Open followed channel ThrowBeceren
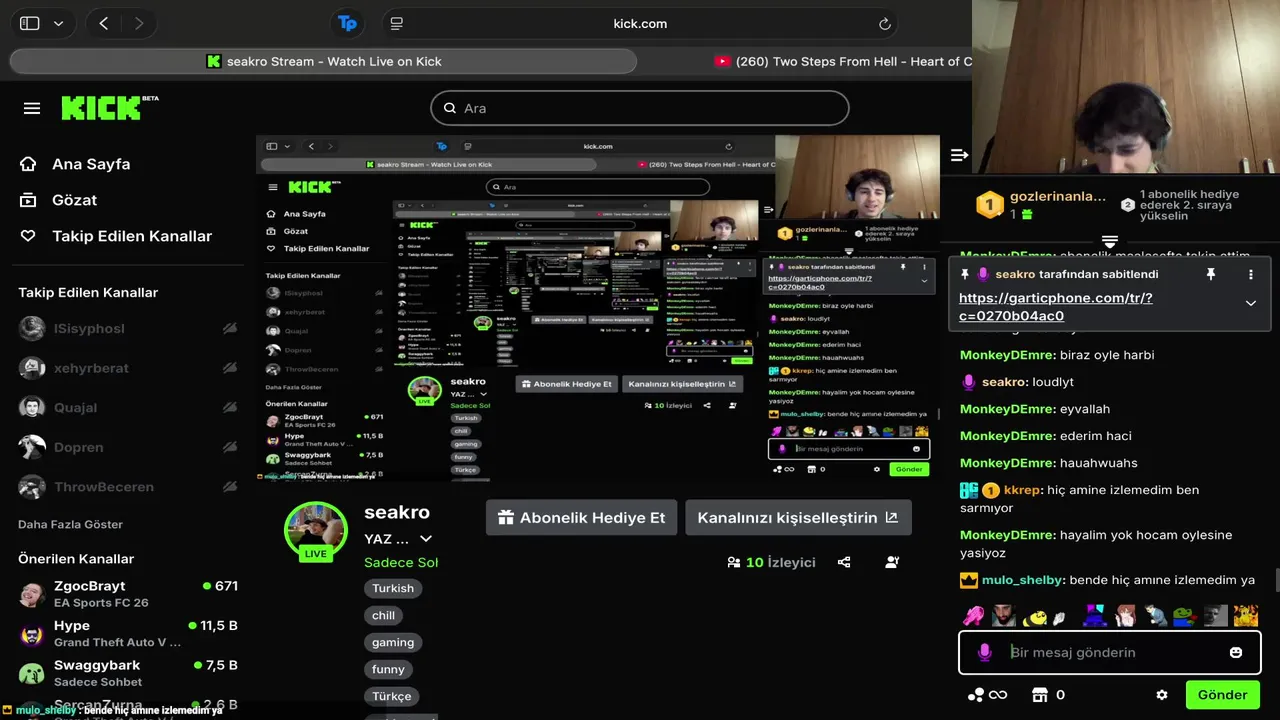Screen dimensions: 1280x720 click(128, 487)
